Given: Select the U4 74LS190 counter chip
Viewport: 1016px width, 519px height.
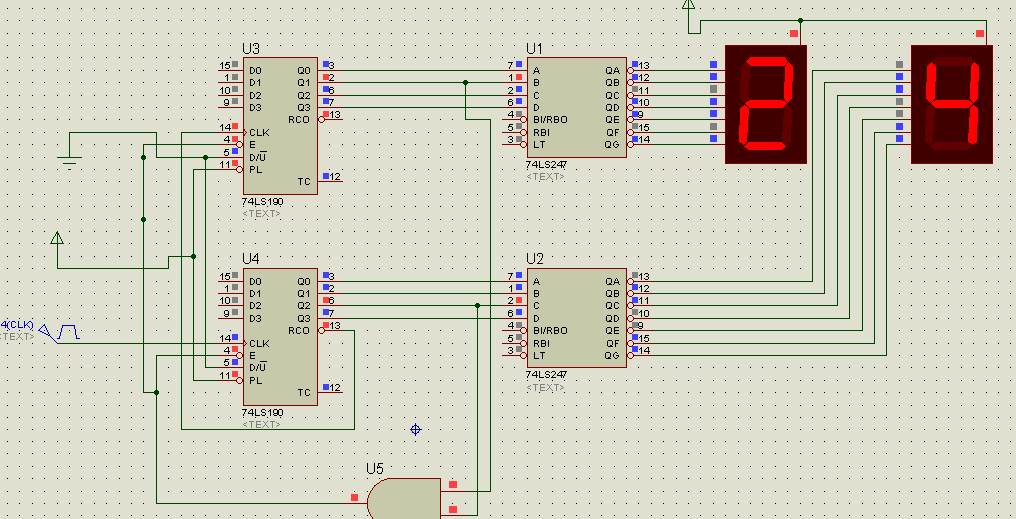Looking at the screenshot, I should click(281, 337).
